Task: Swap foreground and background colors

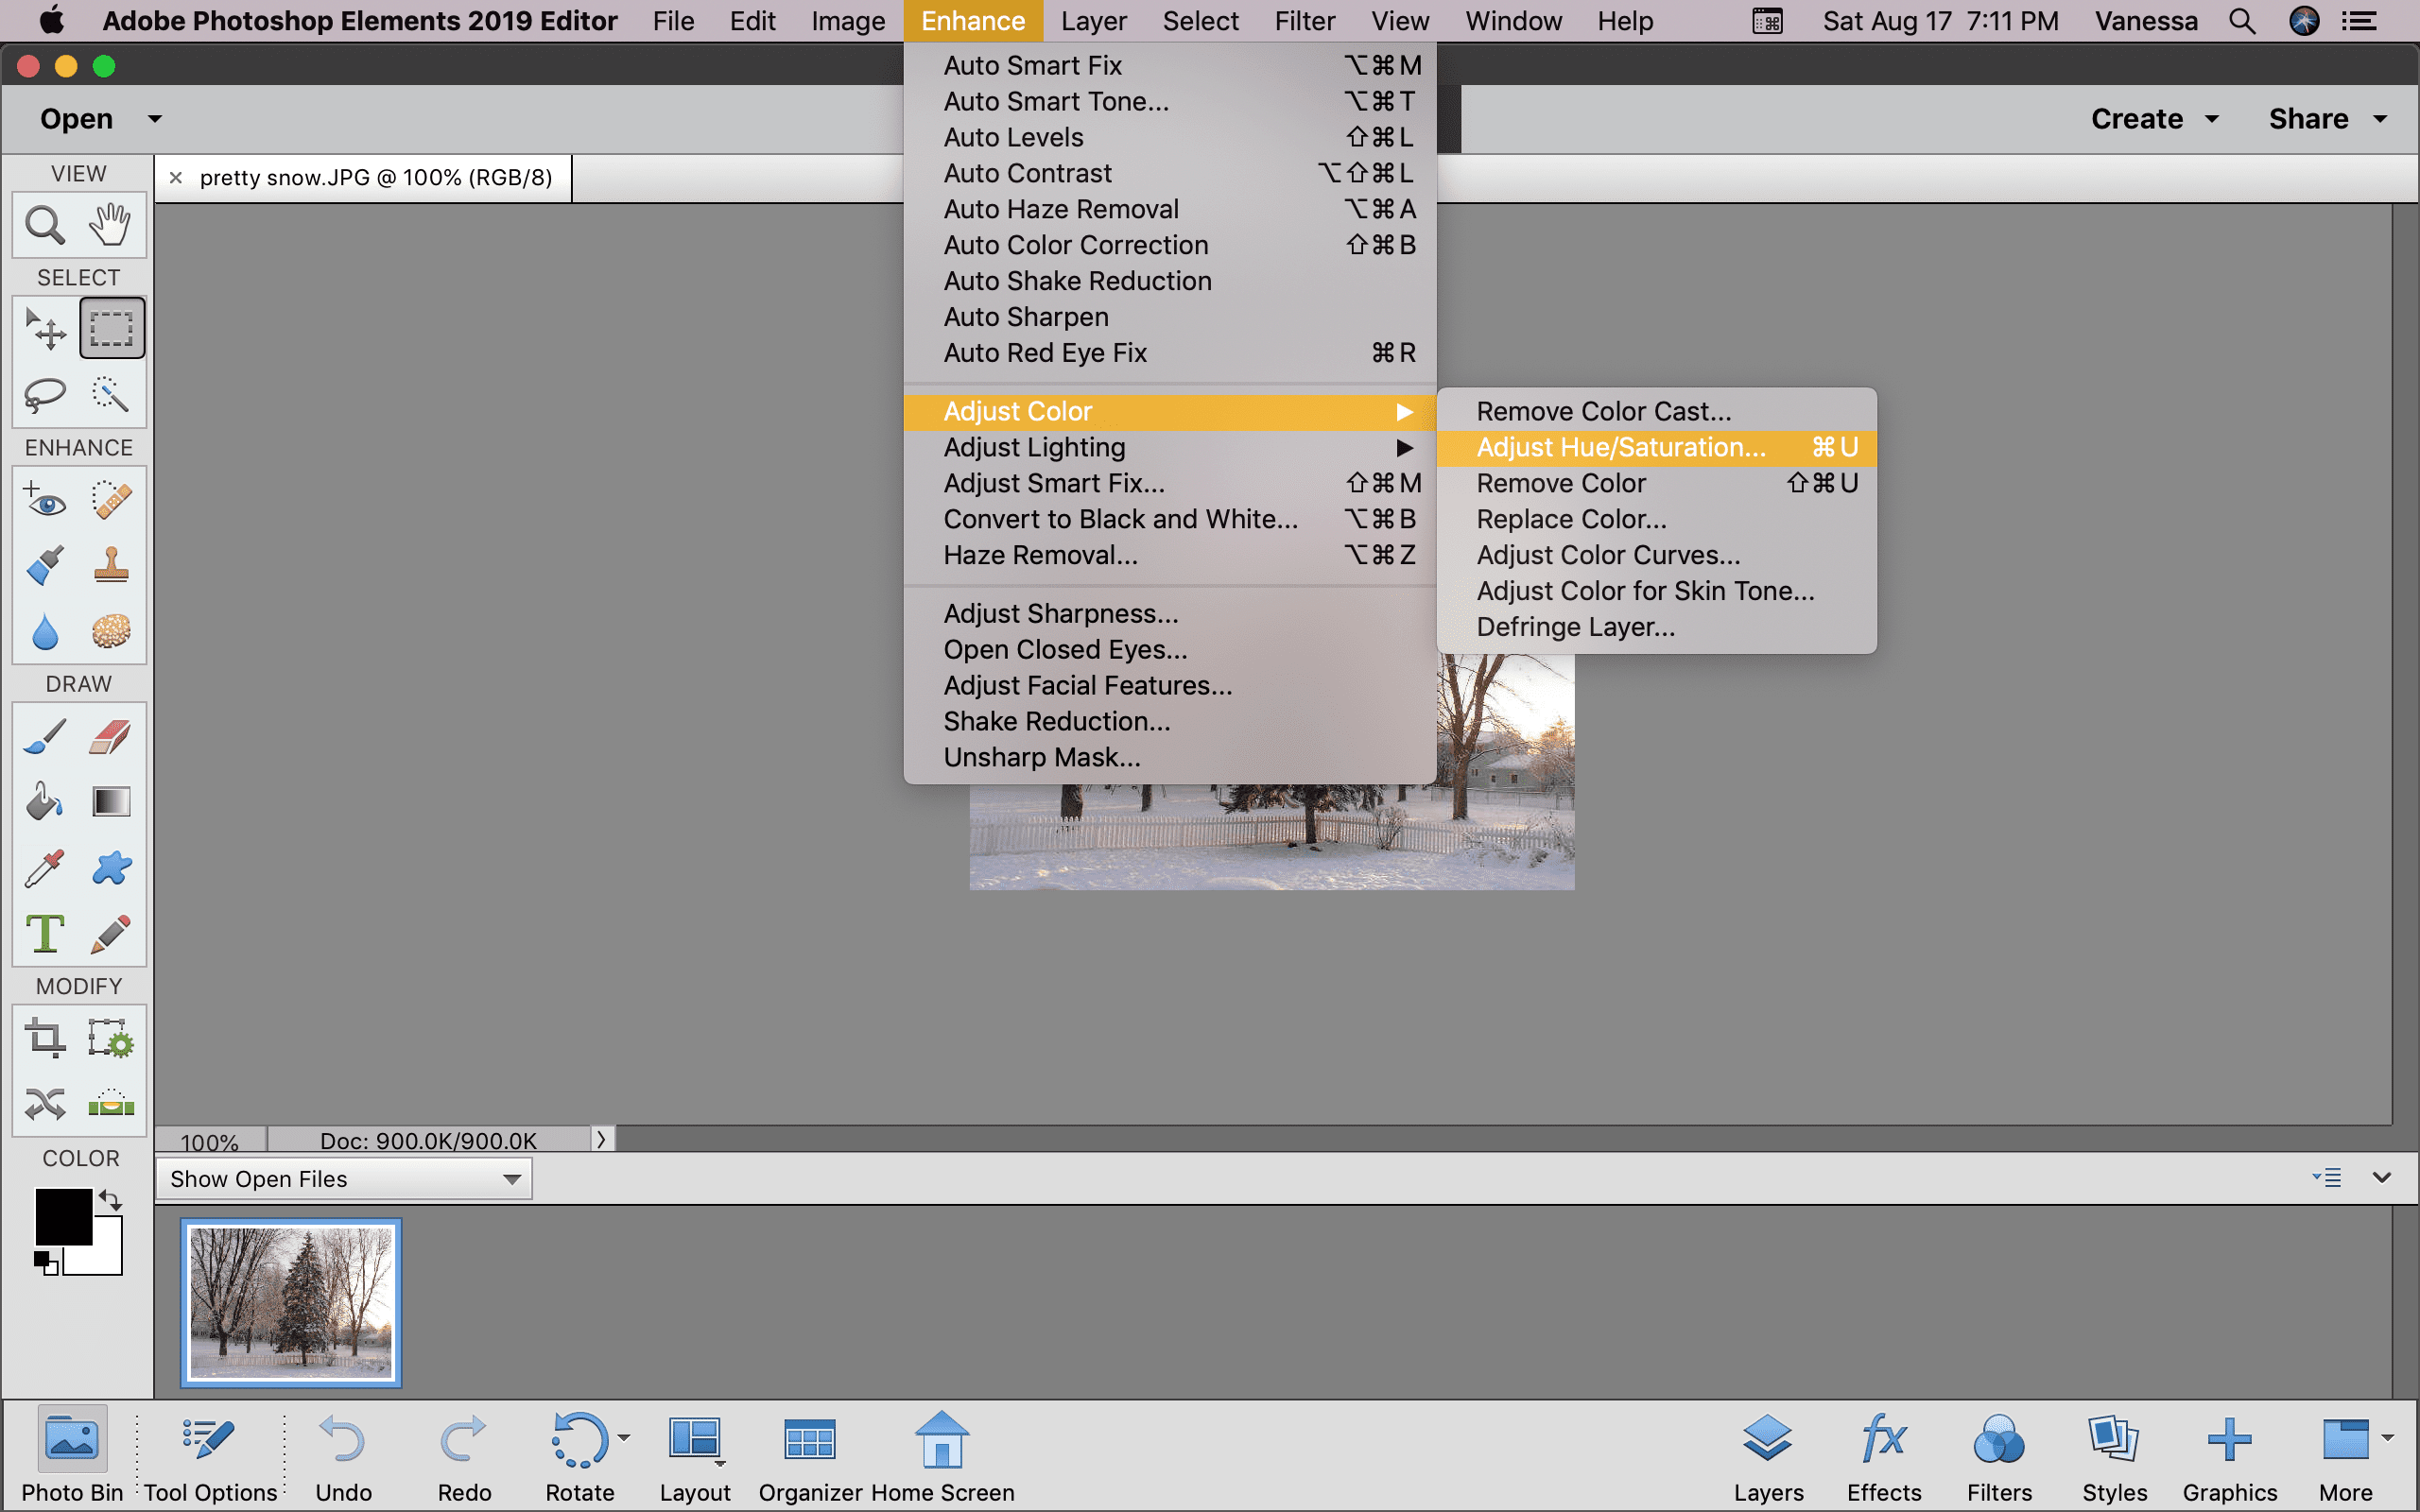Action: pos(110,1199)
